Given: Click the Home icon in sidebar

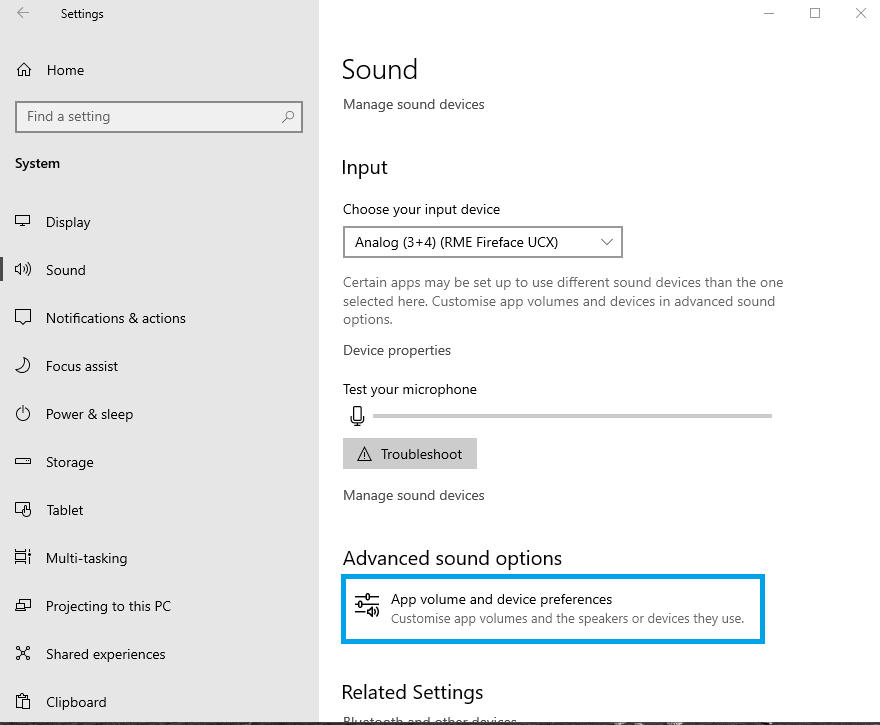Looking at the screenshot, I should 24,70.
